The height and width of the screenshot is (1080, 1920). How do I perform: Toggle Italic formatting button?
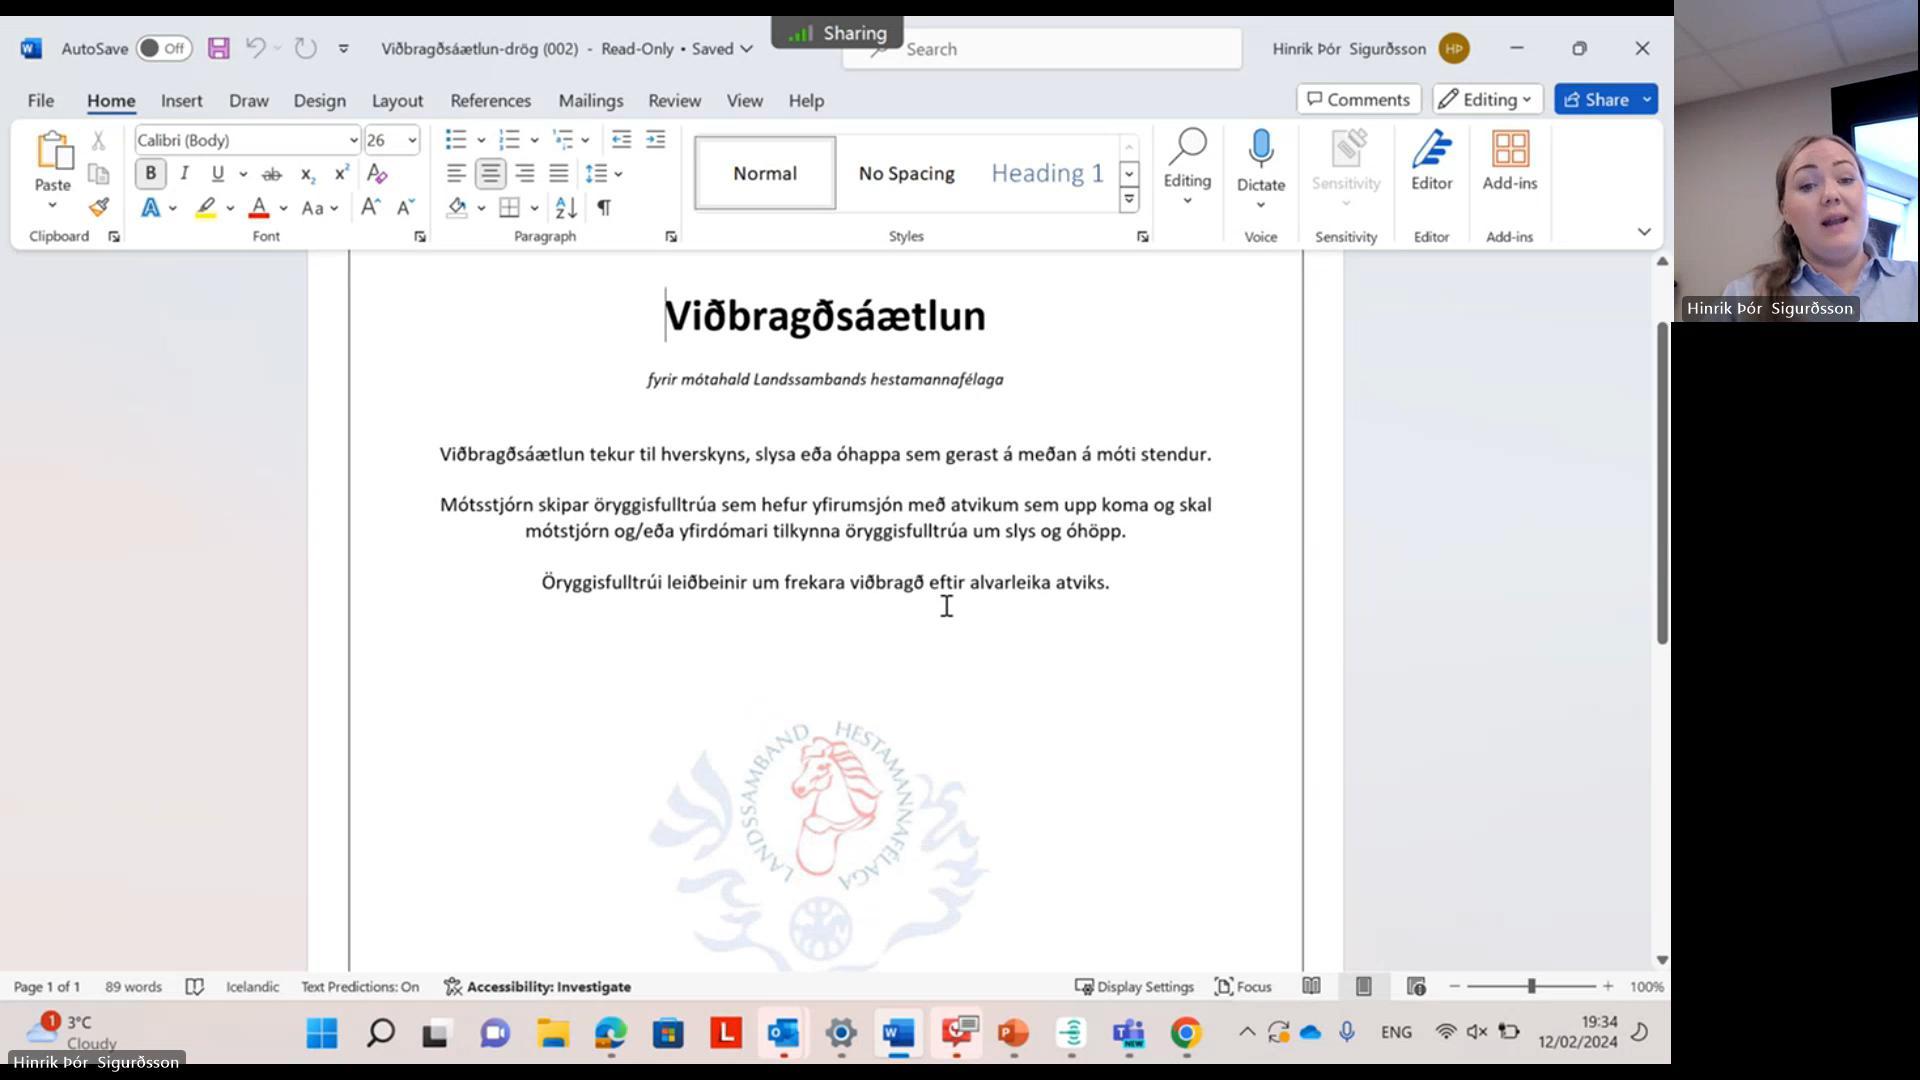click(x=184, y=174)
